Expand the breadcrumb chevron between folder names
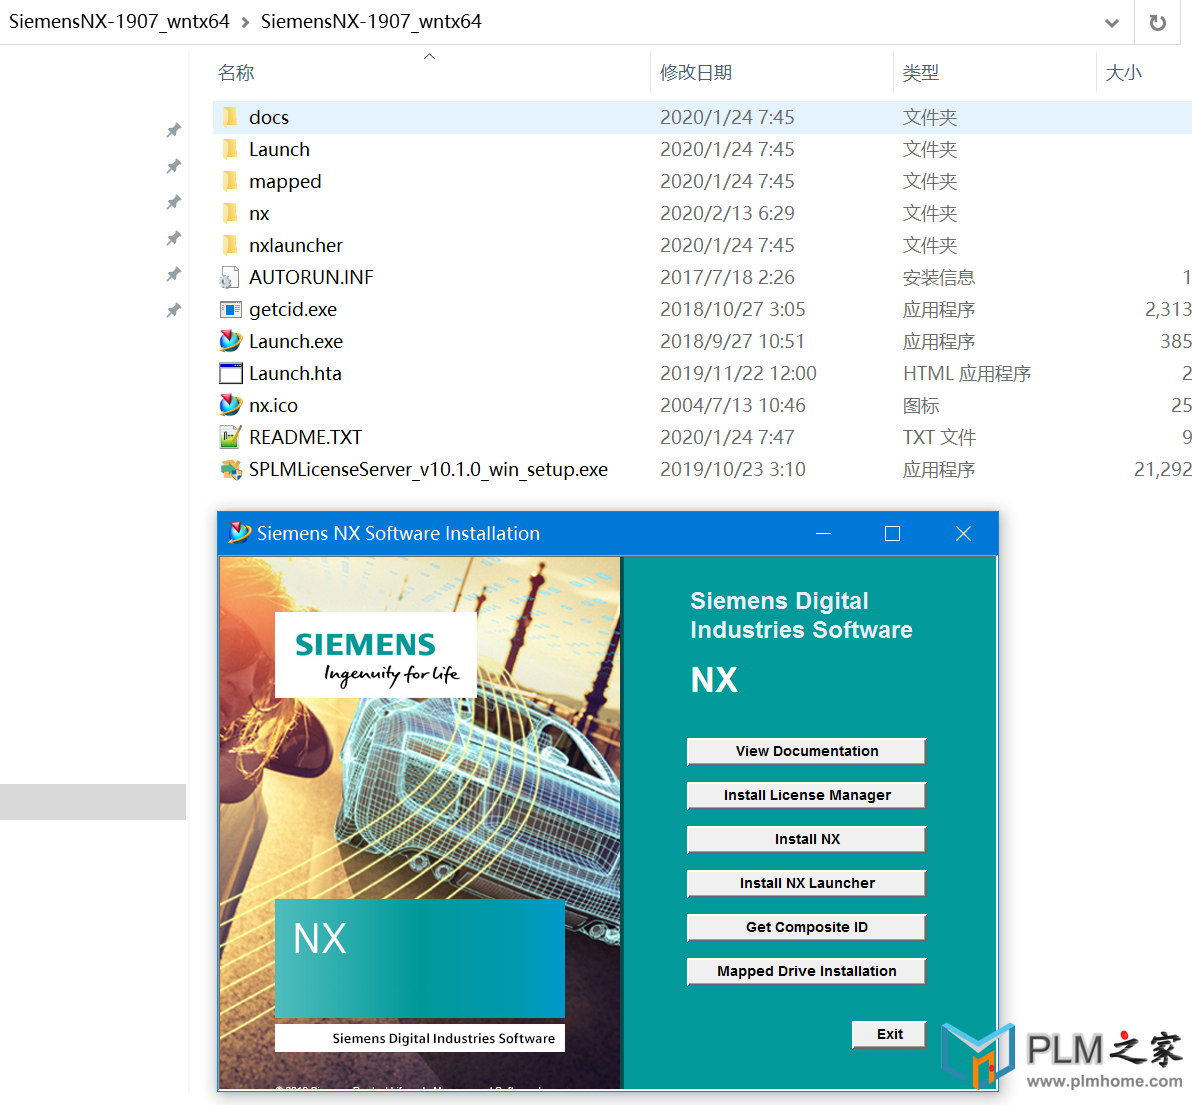 pos(245,23)
